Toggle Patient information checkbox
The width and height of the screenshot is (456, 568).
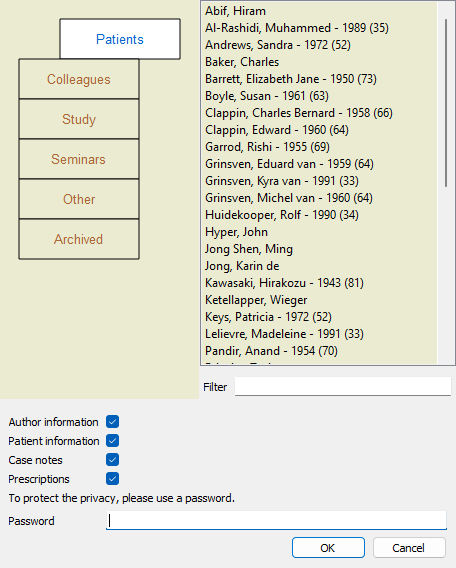(x=112, y=441)
